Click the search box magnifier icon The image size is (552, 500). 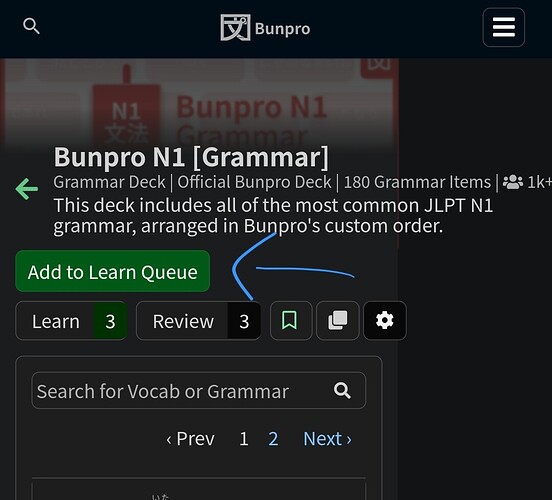(342, 390)
